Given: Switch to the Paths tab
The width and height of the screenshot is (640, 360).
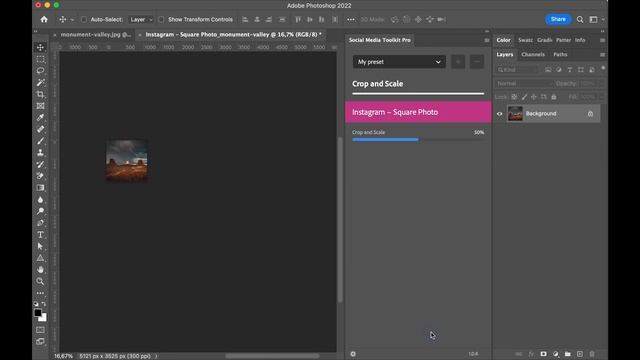Looking at the screenshot, I should [560, 54].
